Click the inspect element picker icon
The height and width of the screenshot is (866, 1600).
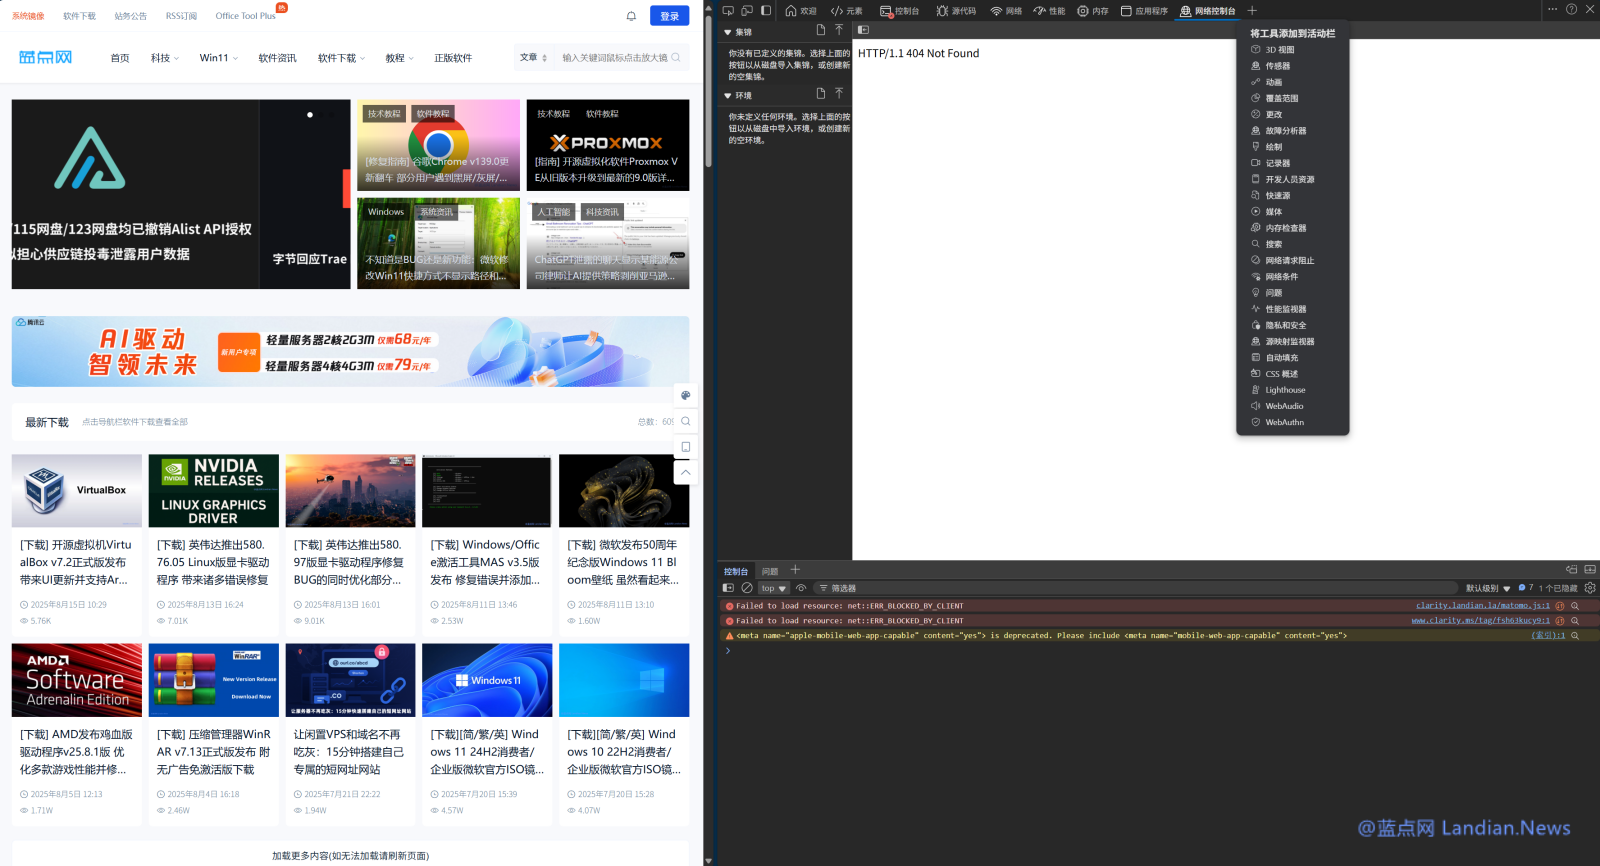728,11
